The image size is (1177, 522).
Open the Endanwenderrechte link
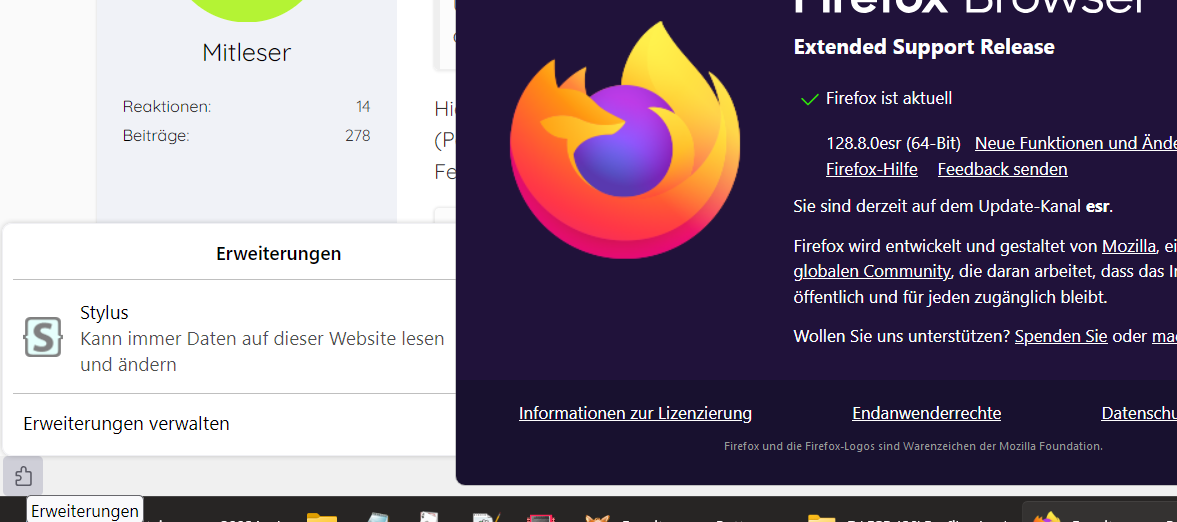coord(926,413)
